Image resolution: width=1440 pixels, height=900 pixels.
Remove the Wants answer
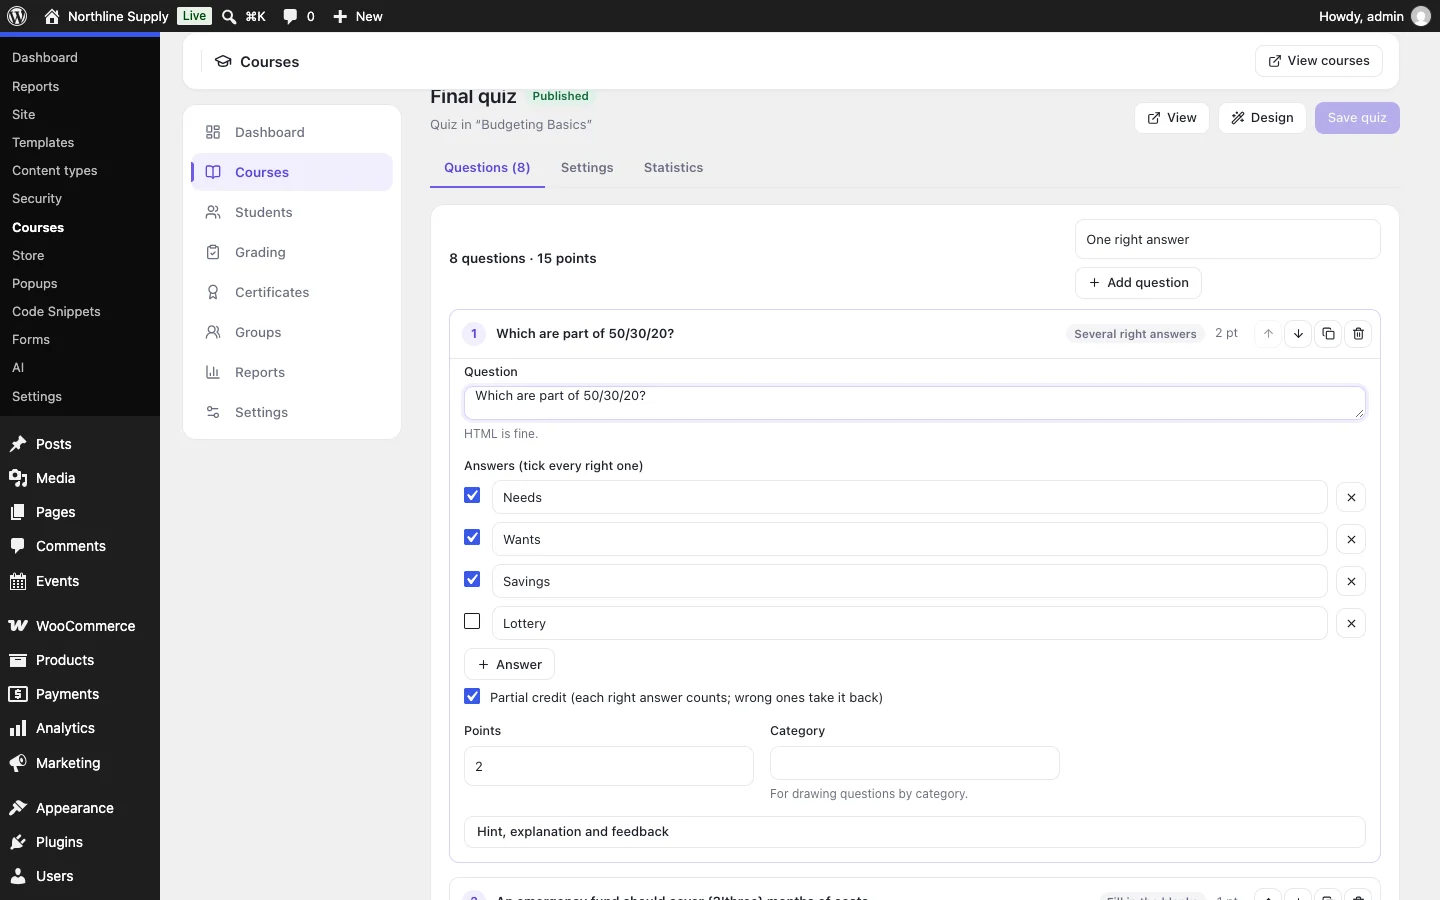[x=1351, y=539]
